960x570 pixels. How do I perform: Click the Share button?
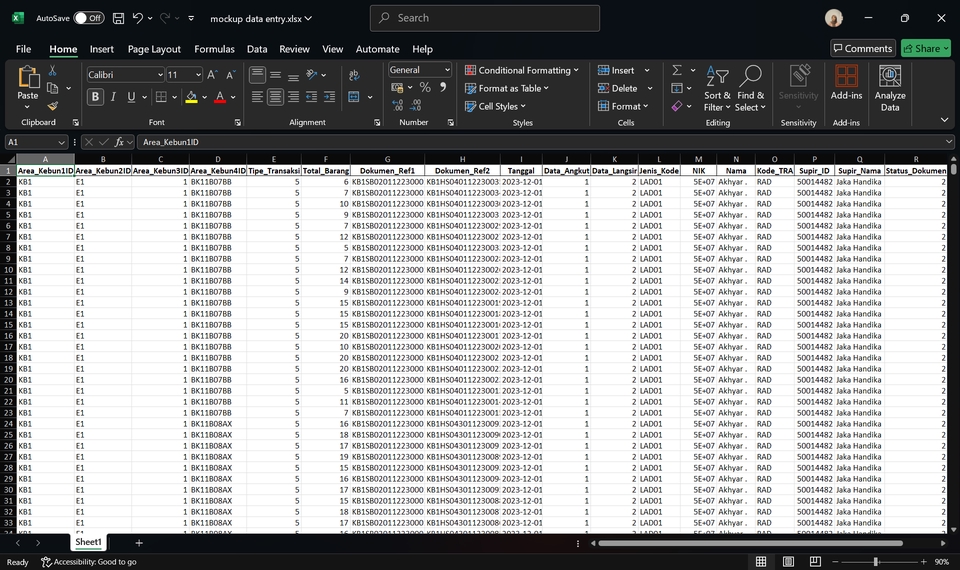coord(926,48)
